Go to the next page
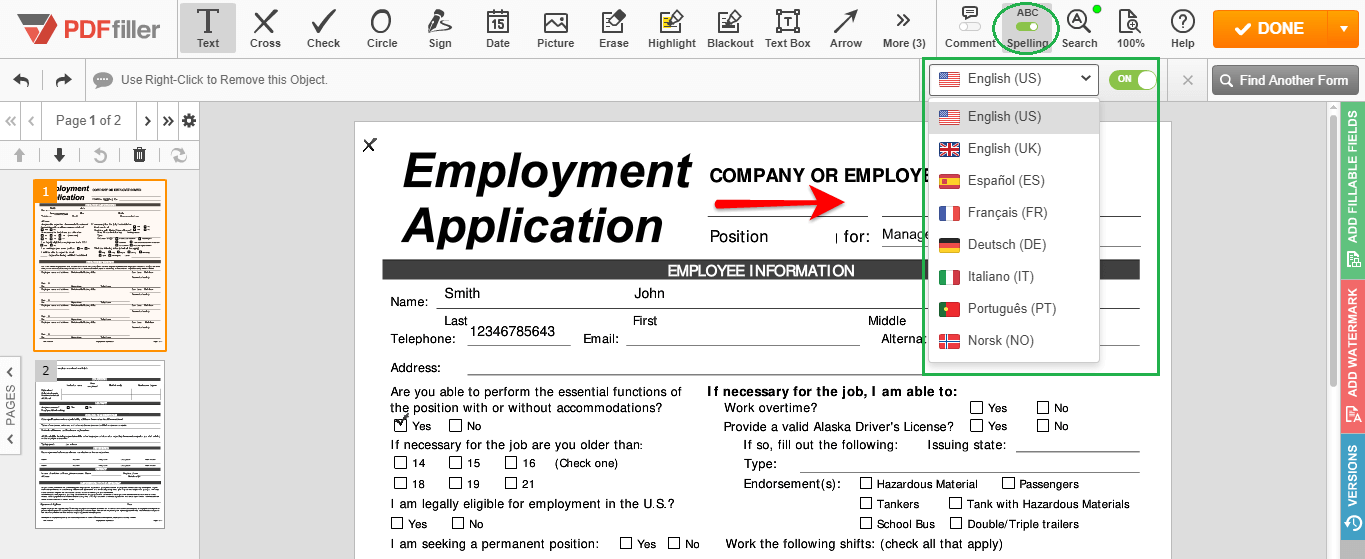This screenshot has height=559, width=1365. pos(148,121)
